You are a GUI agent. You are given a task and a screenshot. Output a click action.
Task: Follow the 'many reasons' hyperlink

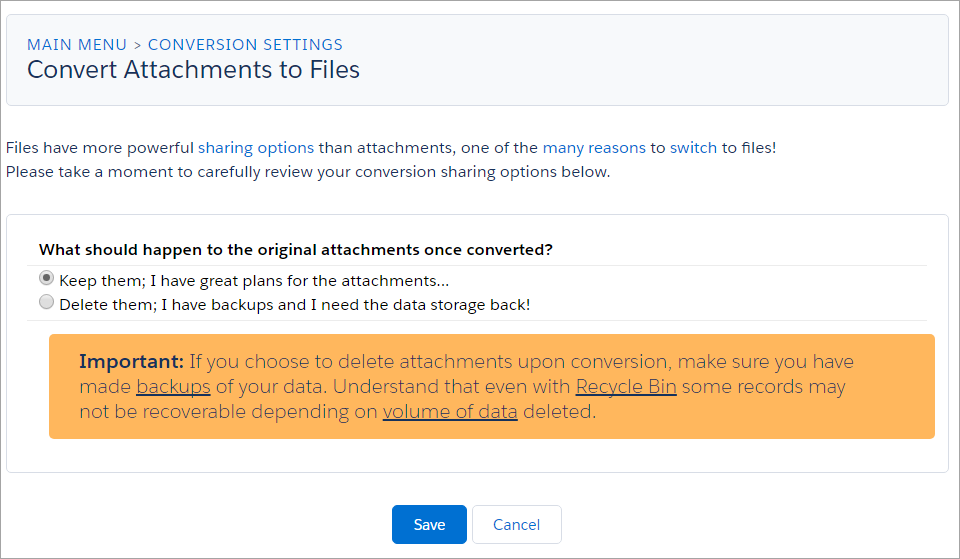coord(594,148)
